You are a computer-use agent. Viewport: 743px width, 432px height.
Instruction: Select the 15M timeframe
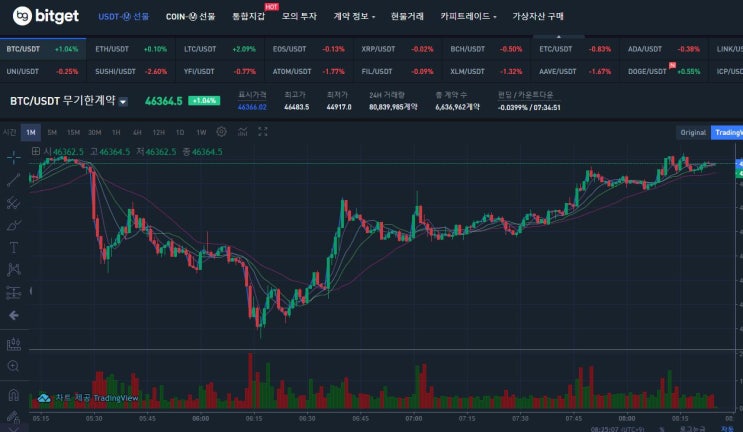(x=73, y=132)
